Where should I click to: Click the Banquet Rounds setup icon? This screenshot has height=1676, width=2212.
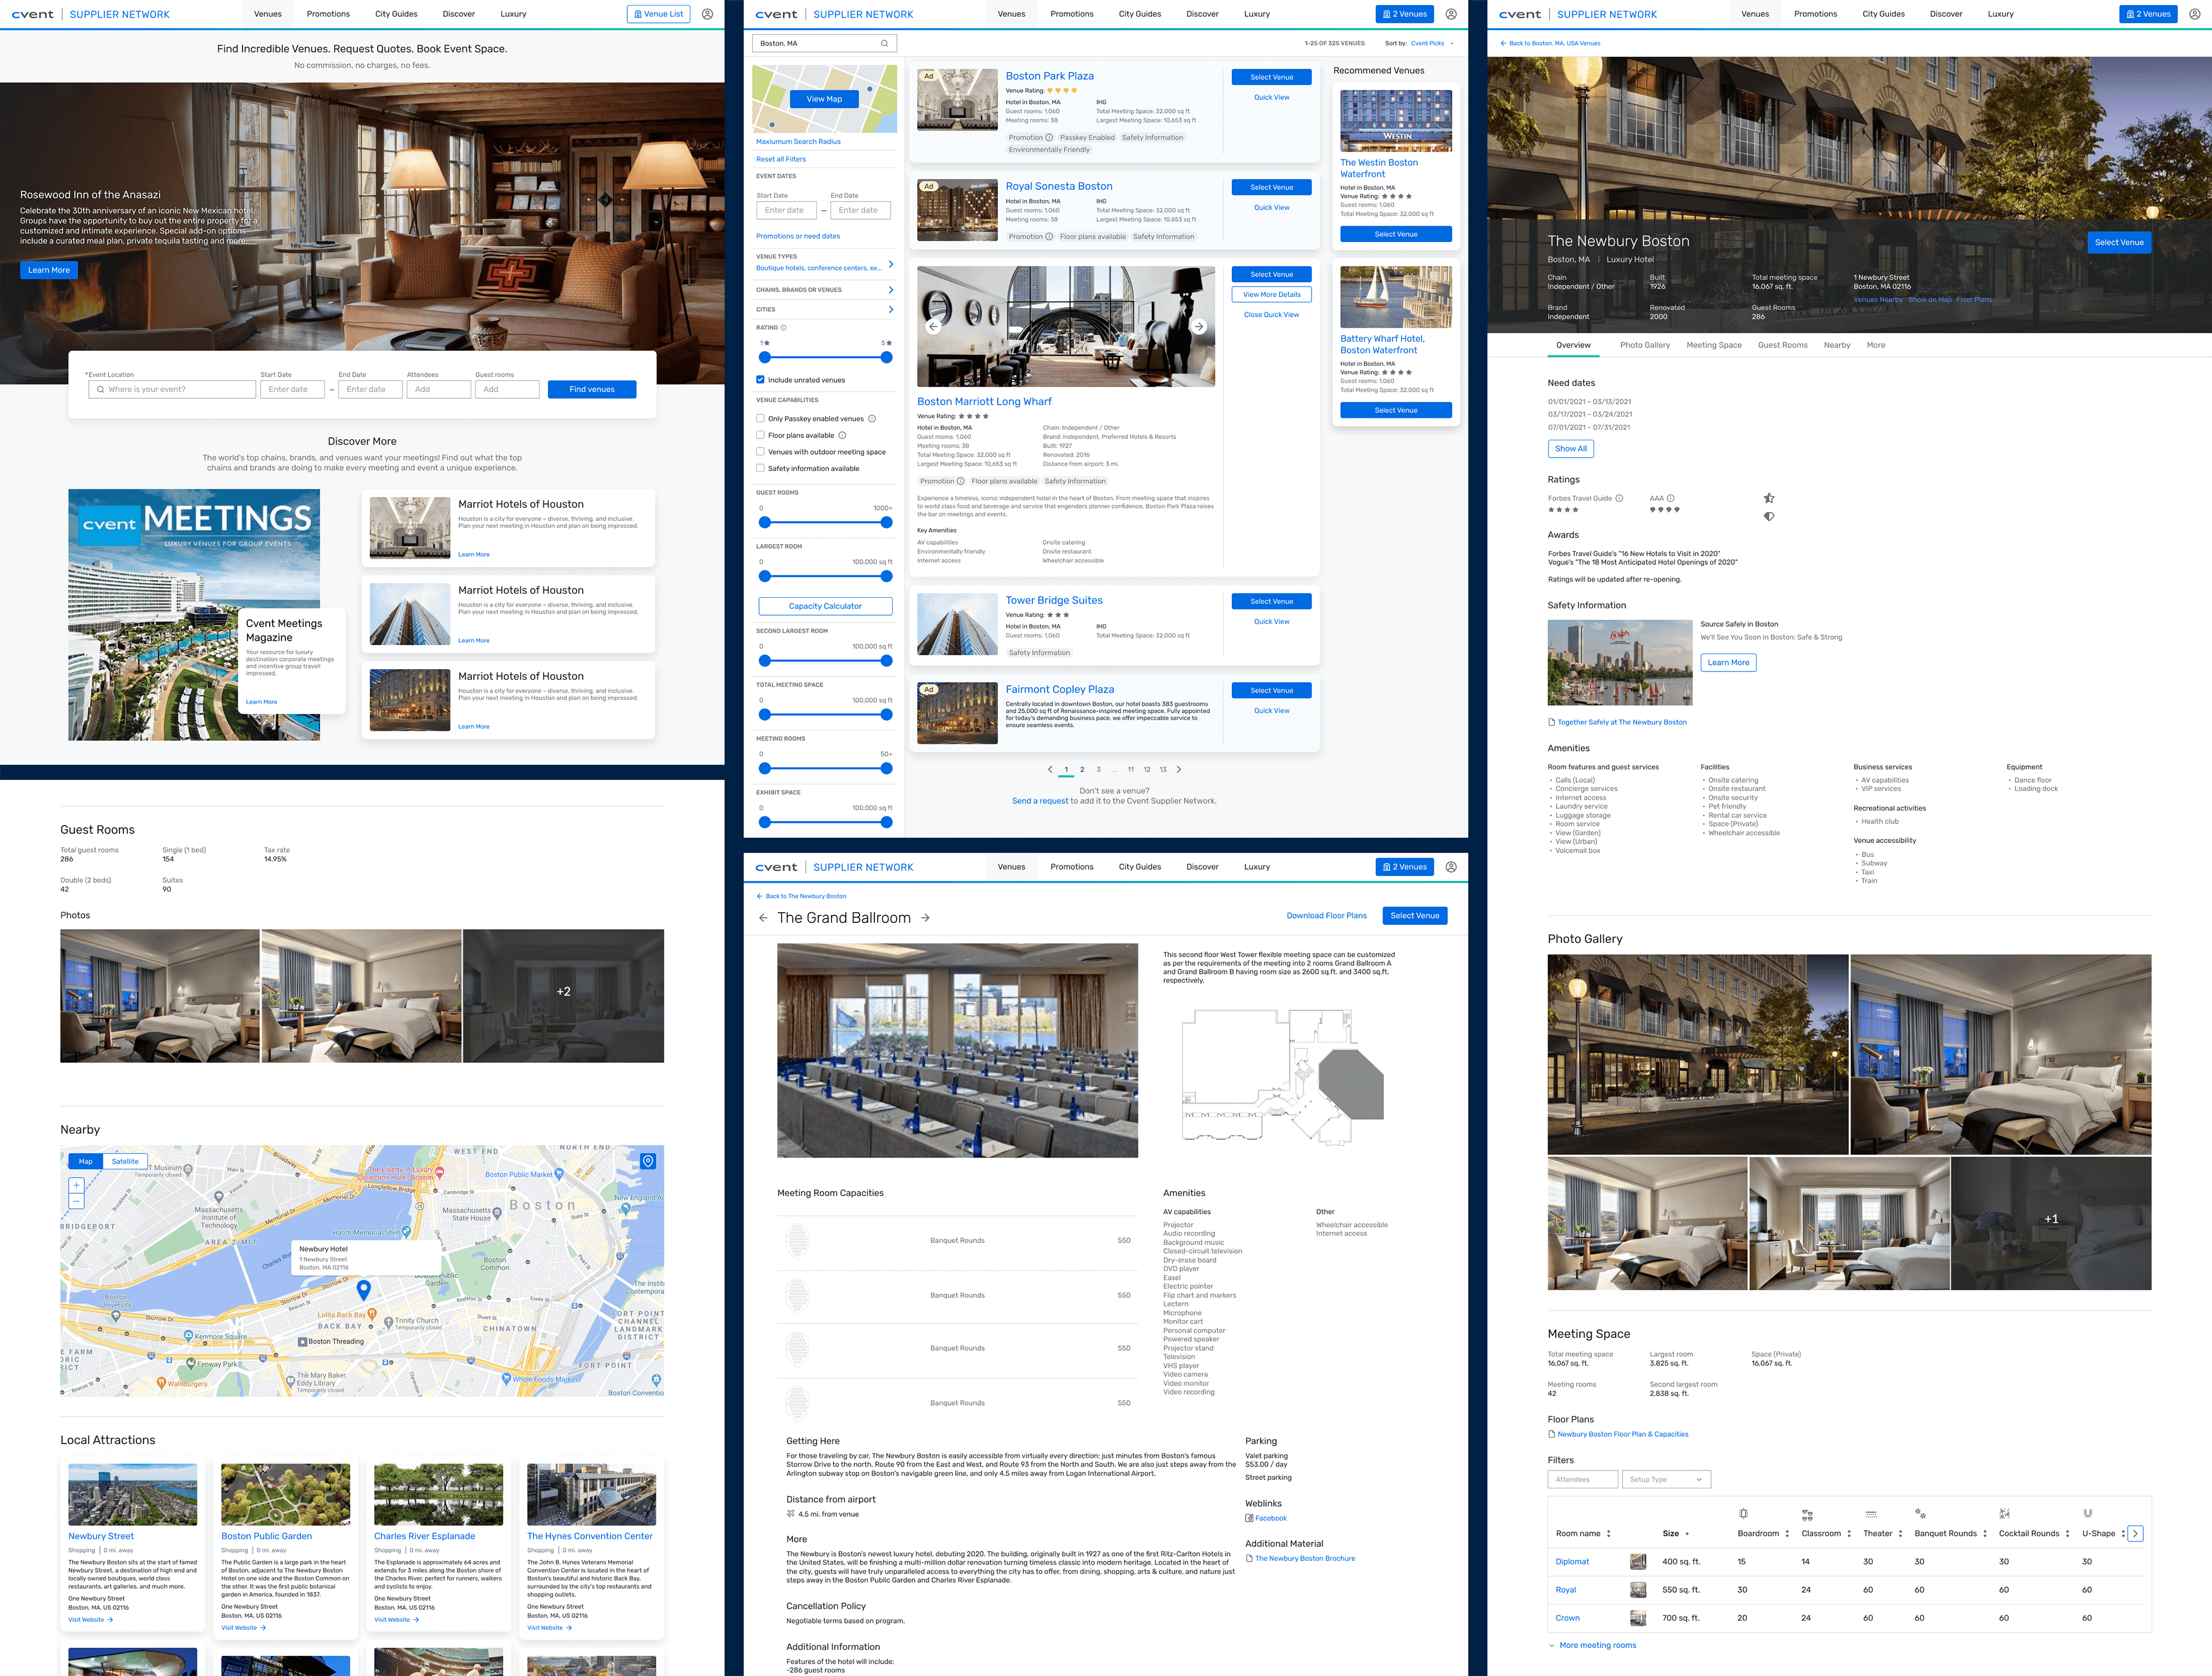coord(1920,1513)
